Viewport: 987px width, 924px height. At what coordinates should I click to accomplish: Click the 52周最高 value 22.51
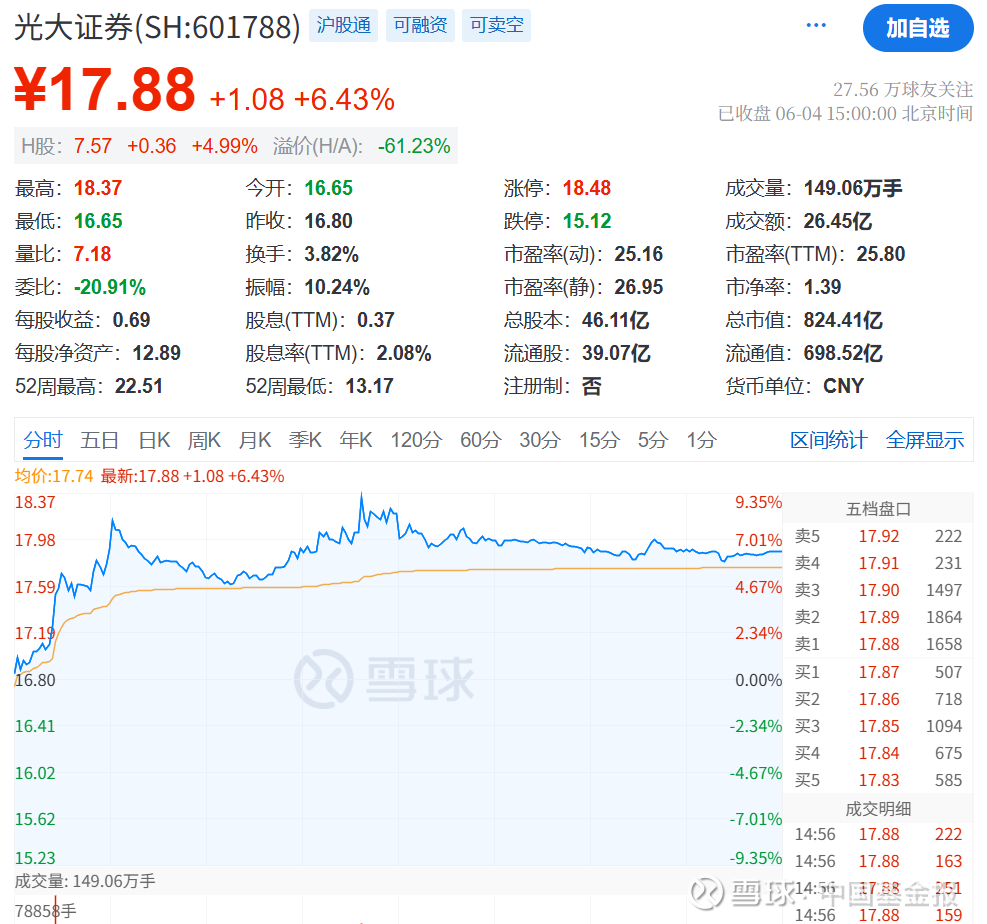click(138, 386)
